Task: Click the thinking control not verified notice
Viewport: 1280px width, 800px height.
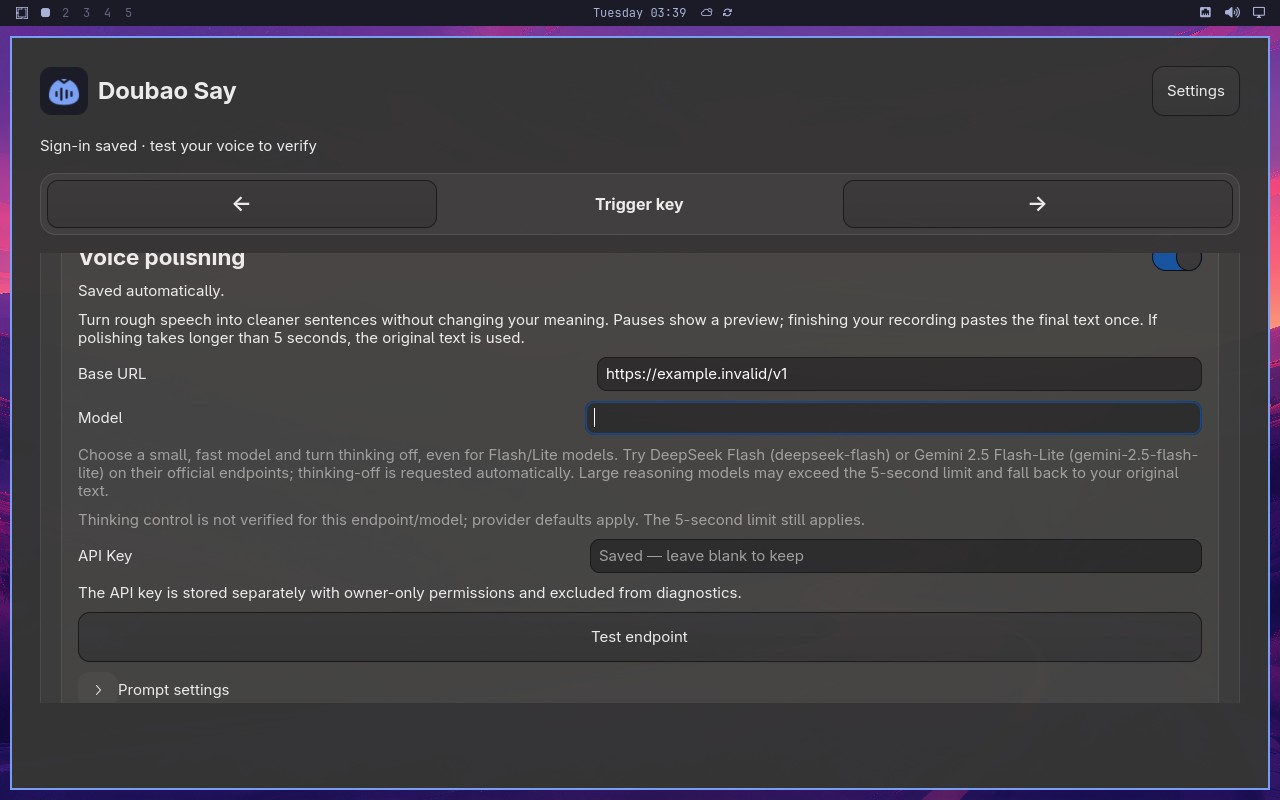Action: (471, 520)
